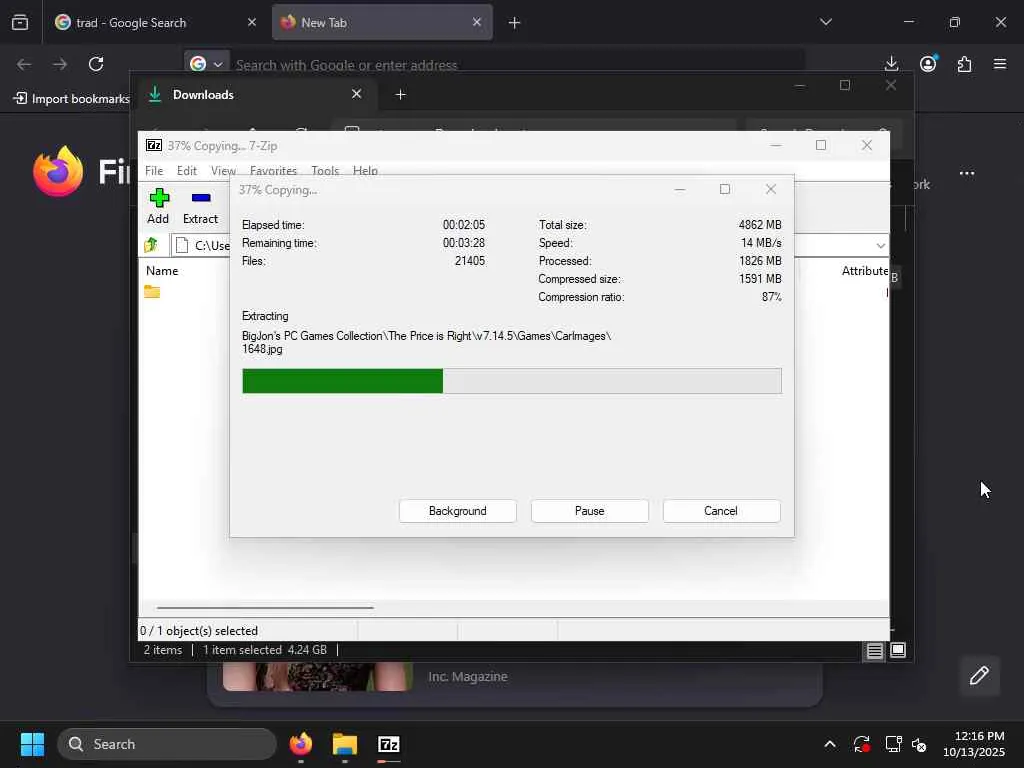Screen dimensions: 1024x768
Task: Open the Edit menu in 7-Zip
Action: pyautogui.click(x=187, y=170)
